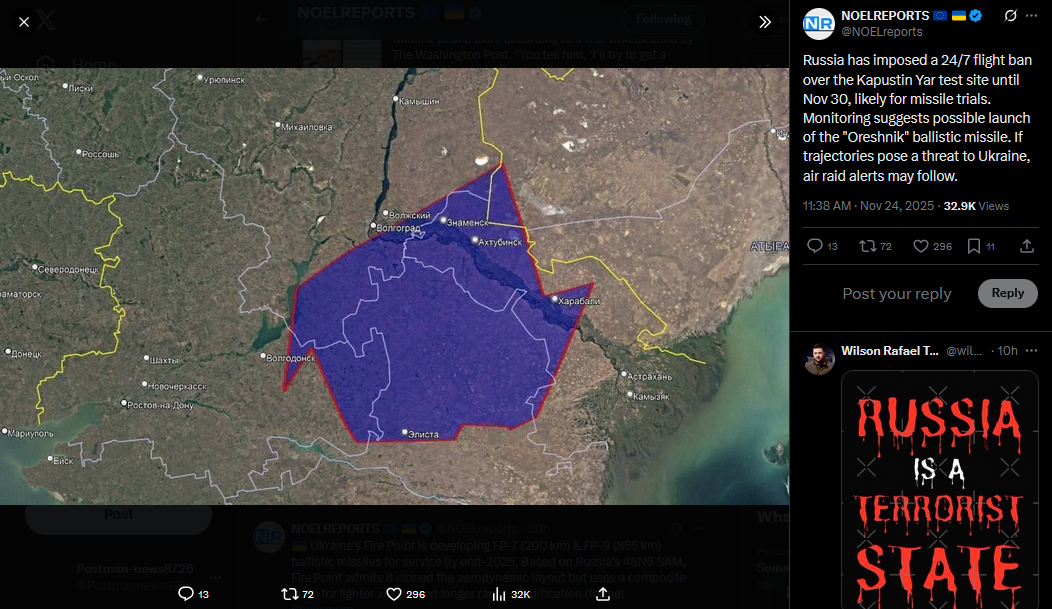Click the Kapustin Yar flight ban map image
1052x609 pixels.
(x=394, y=286)
